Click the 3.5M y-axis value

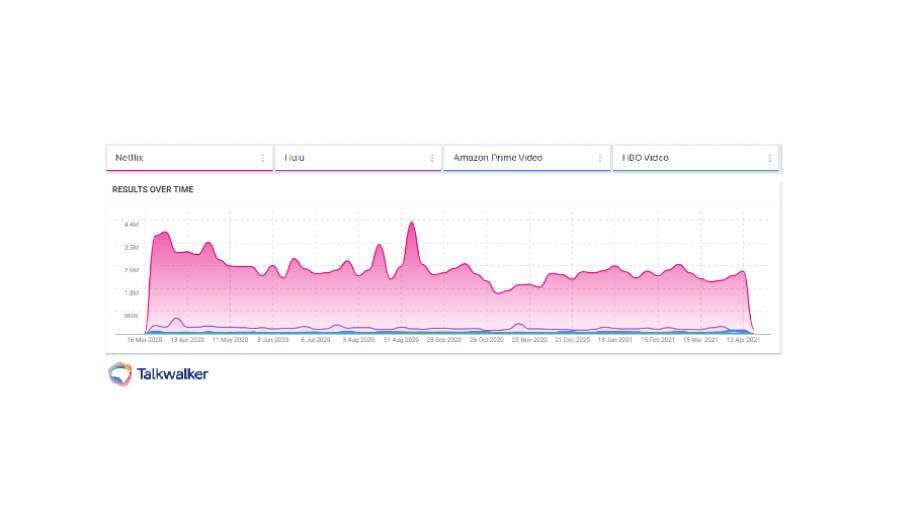(131, 248)
